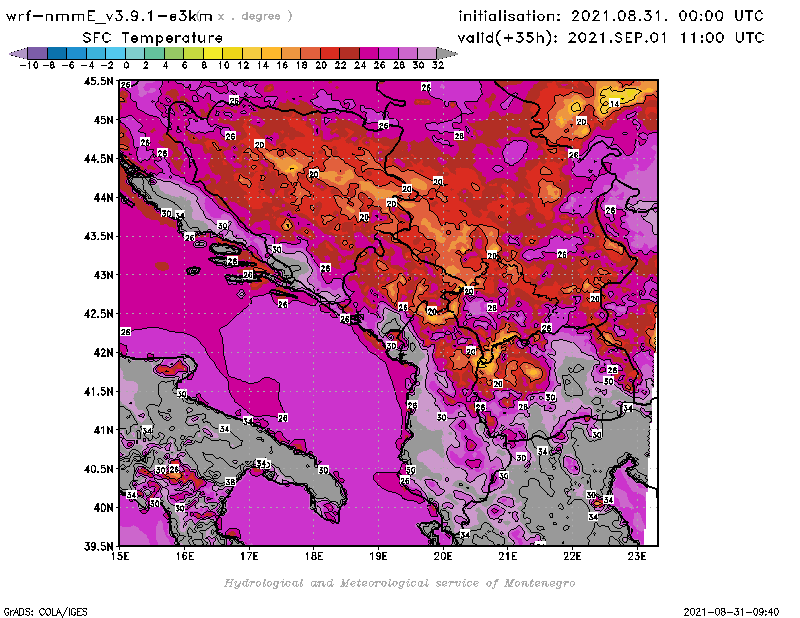Pick the orange 14 to 16 legend swatch

(271, 54)
